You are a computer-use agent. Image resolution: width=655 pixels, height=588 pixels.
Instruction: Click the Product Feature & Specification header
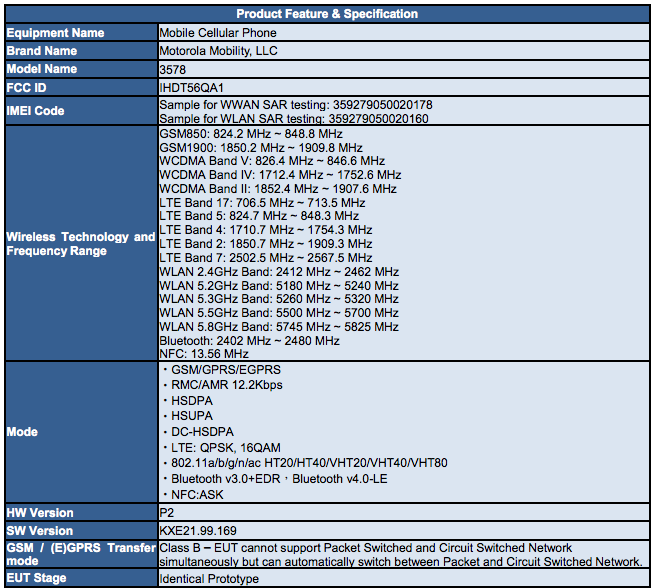[327, 14]
